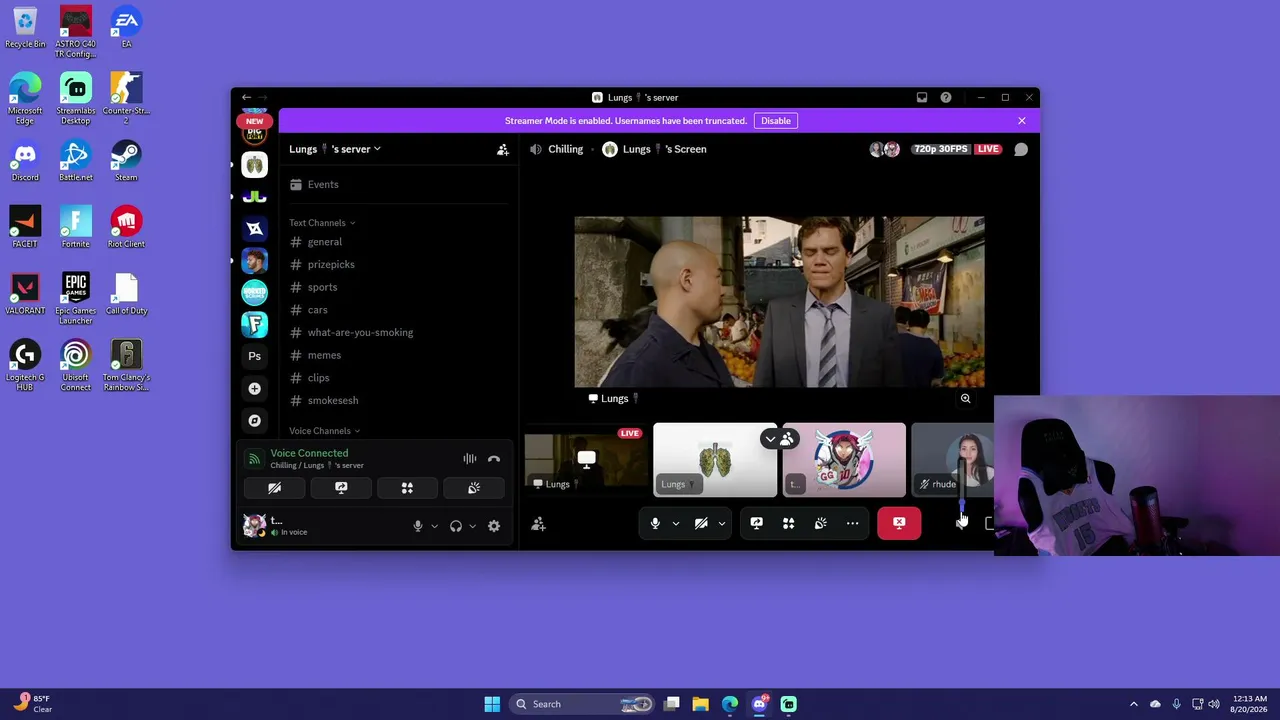Toggle microphone mute in call control bar
This screenshot has height=720, width=1280.
point(655,523)
